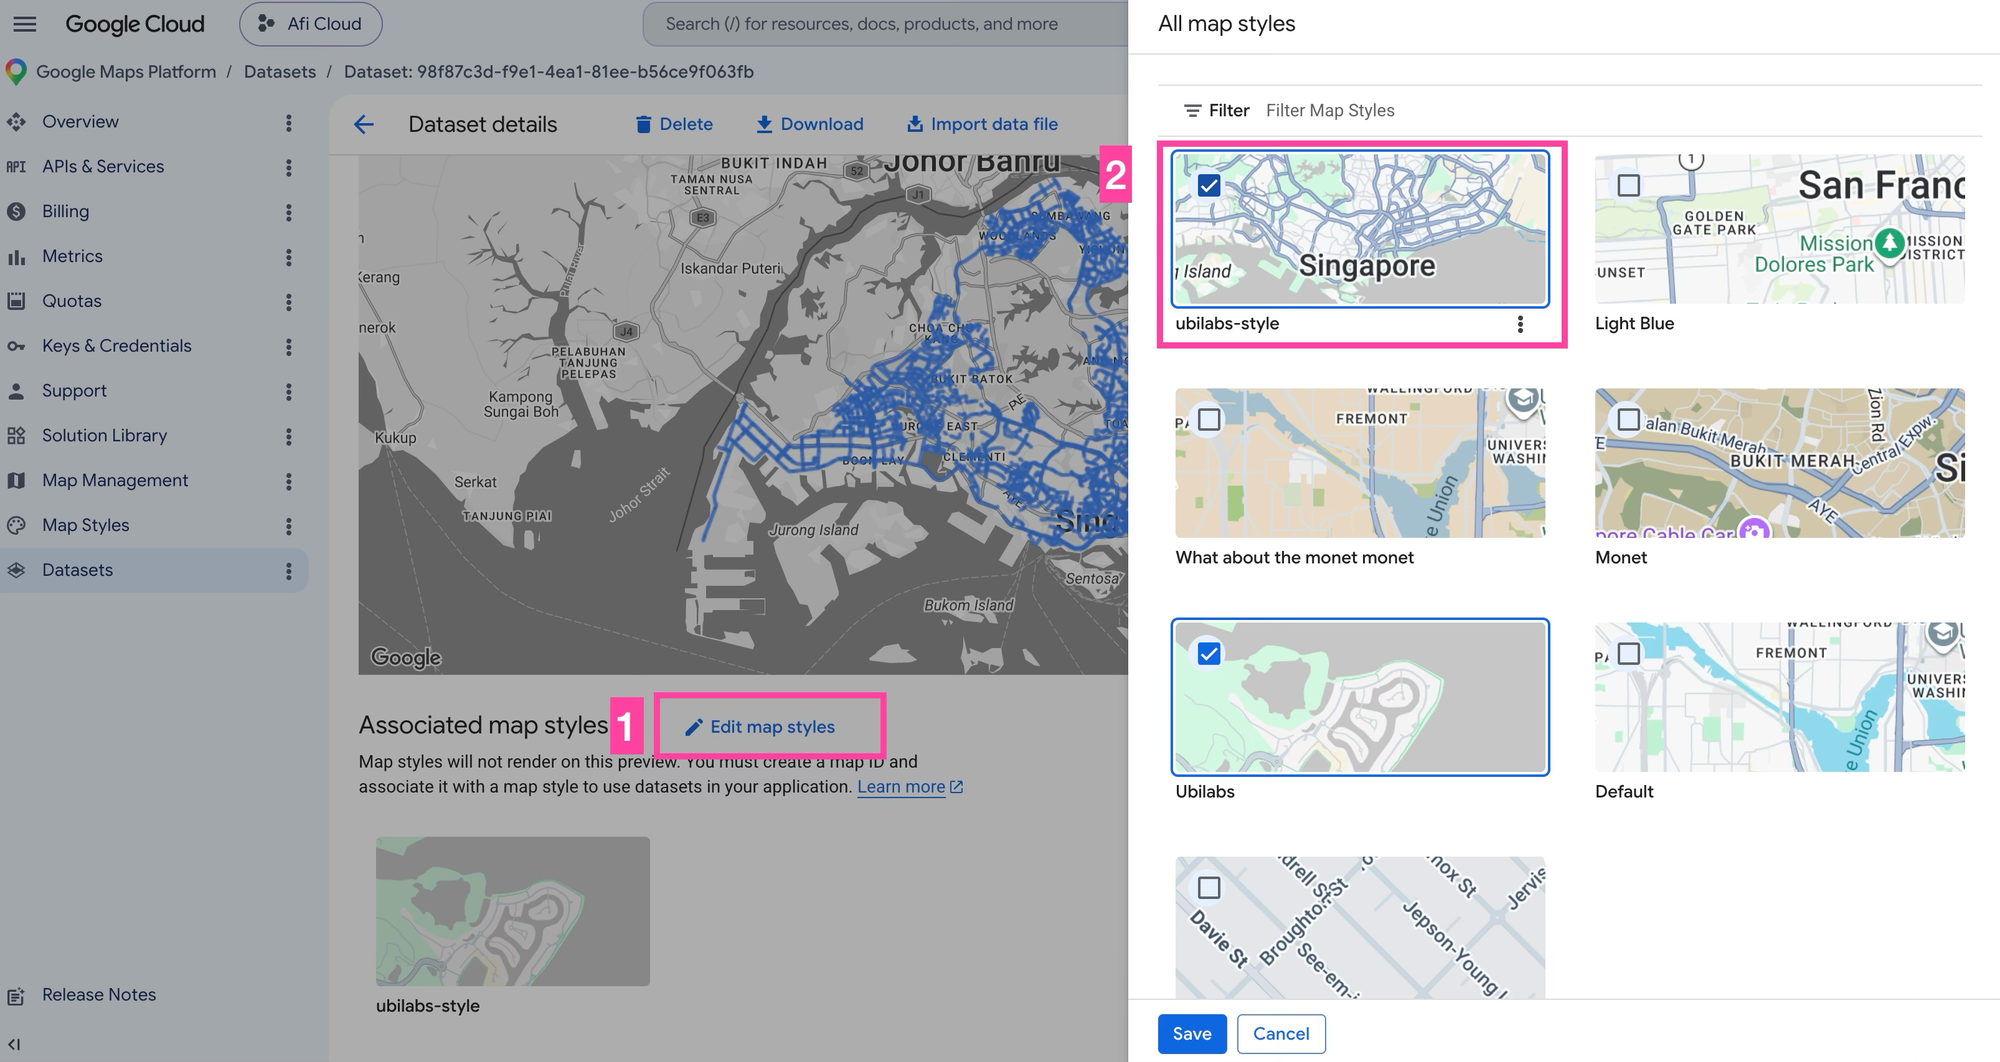The height and width of the screenshot is (1062, 2000).
Task: Open Map Styles in the sidebar
Action: 85,526
